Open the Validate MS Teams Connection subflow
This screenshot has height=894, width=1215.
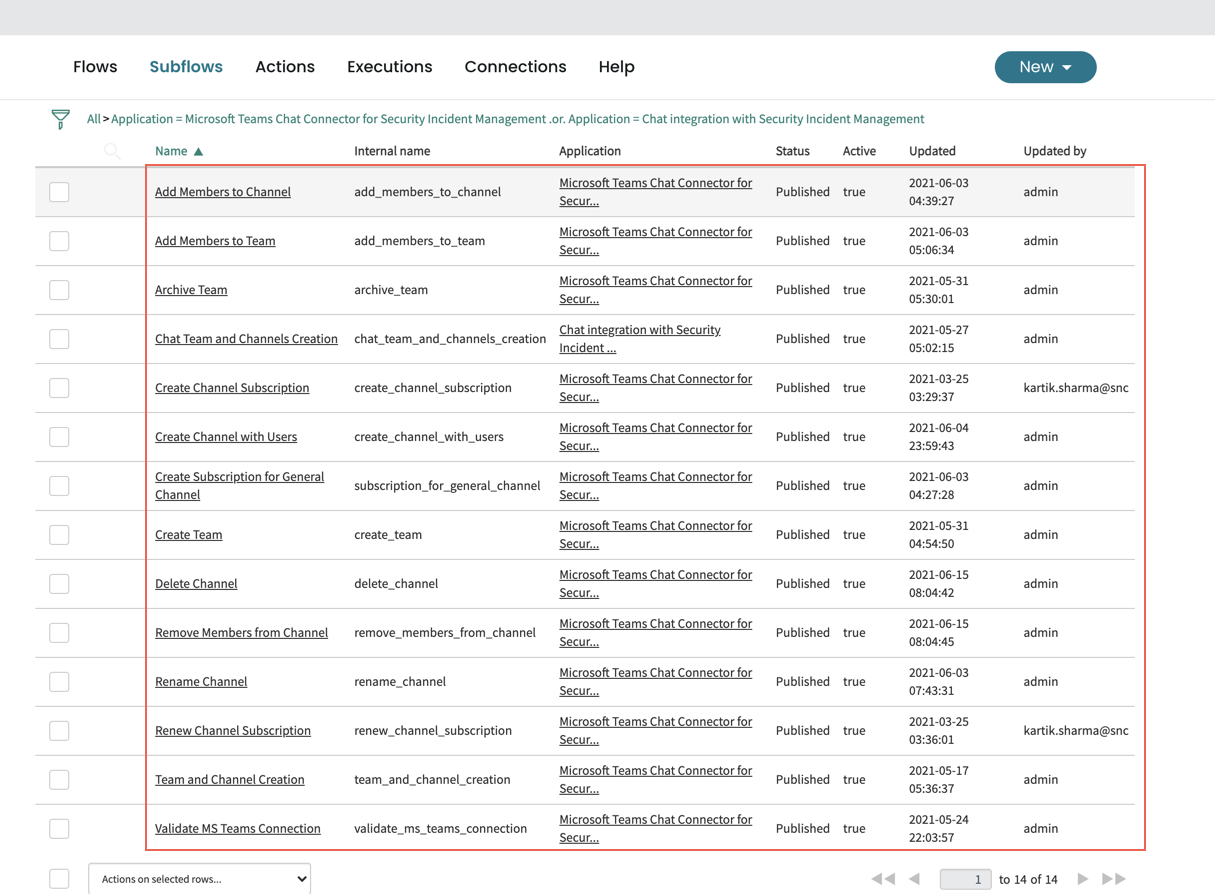click(x=238, y=829)
